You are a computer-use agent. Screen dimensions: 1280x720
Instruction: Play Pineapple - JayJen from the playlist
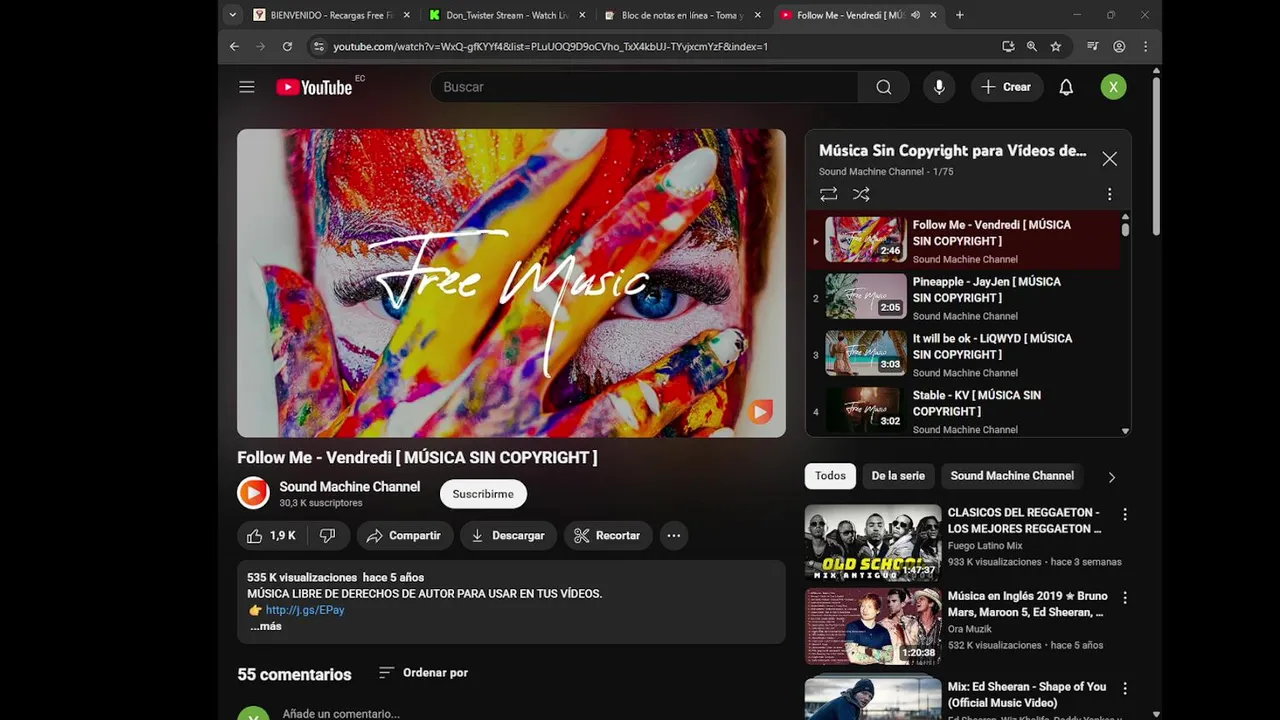point(963,297)
